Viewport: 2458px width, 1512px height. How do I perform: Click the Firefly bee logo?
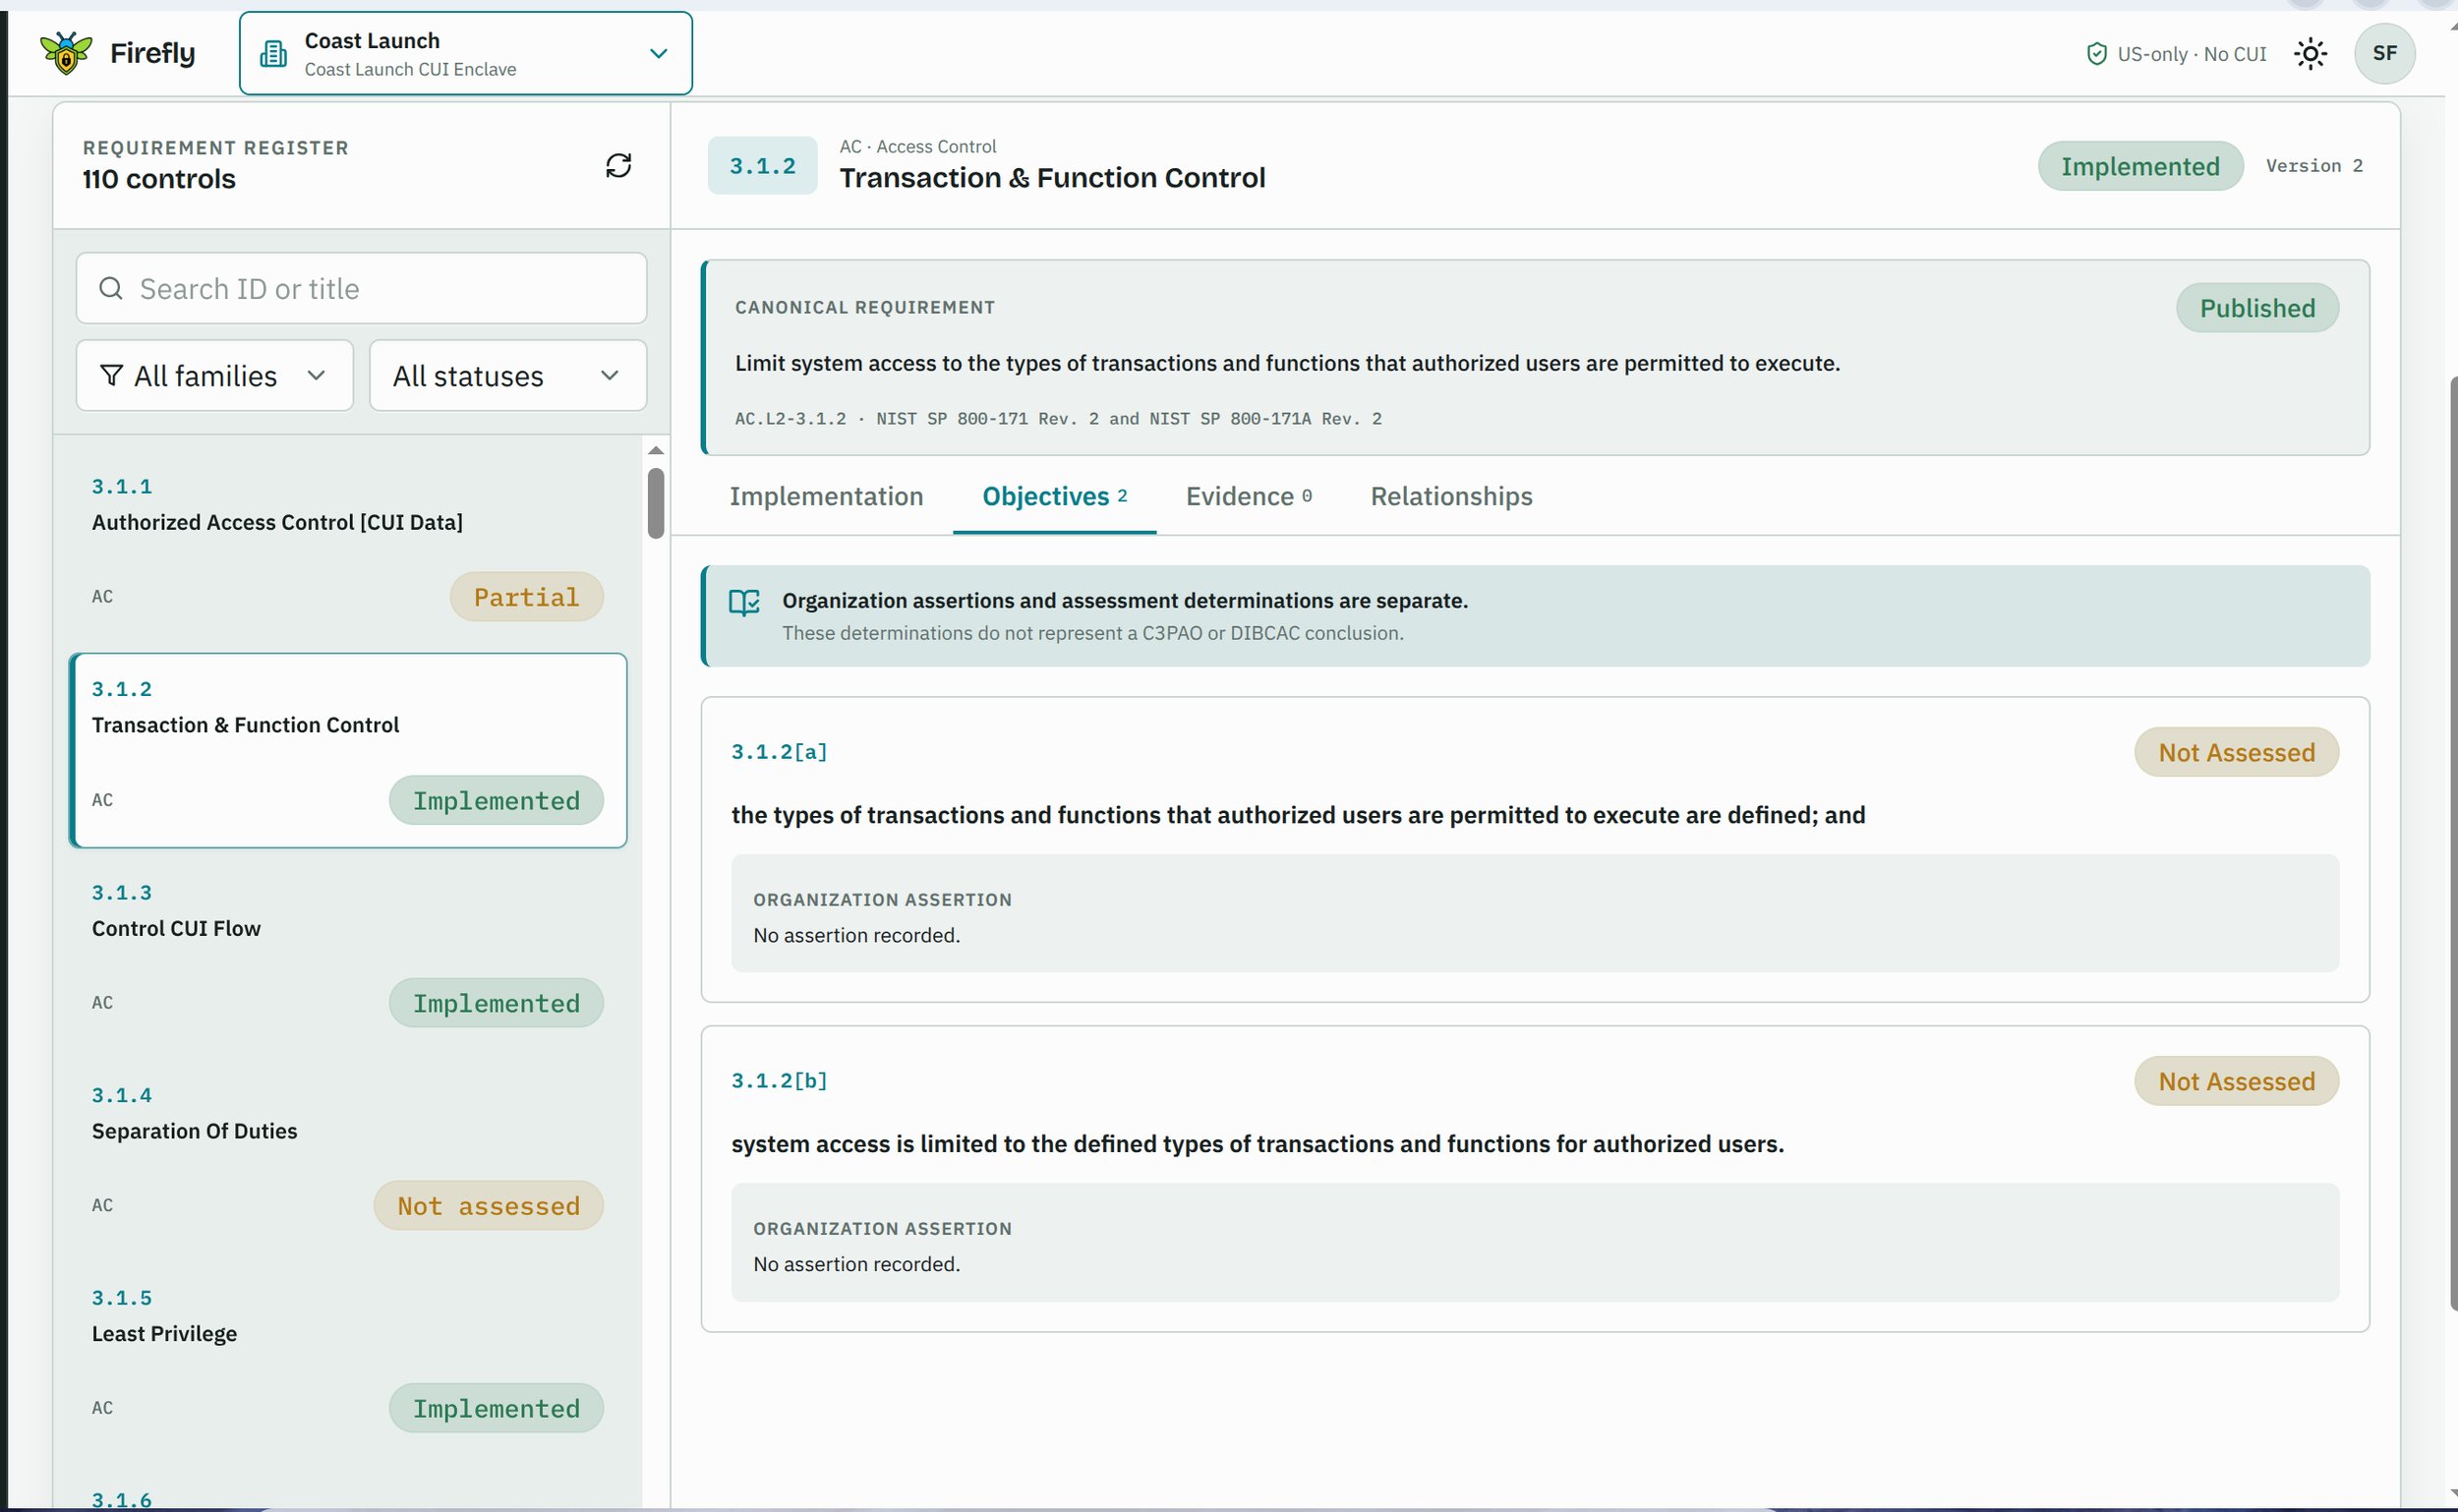pos(66,53)
